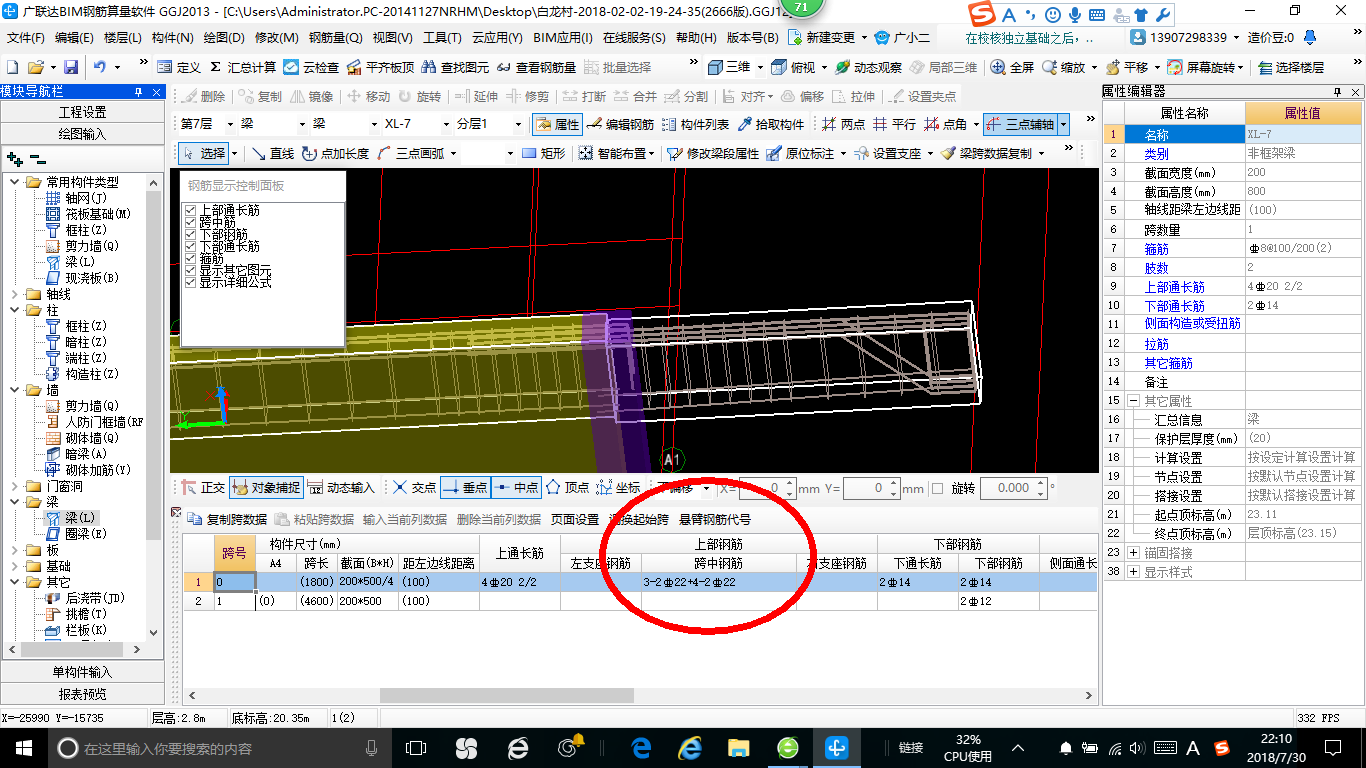Select 点加长度 point-plus-length tool

point(335,153)
